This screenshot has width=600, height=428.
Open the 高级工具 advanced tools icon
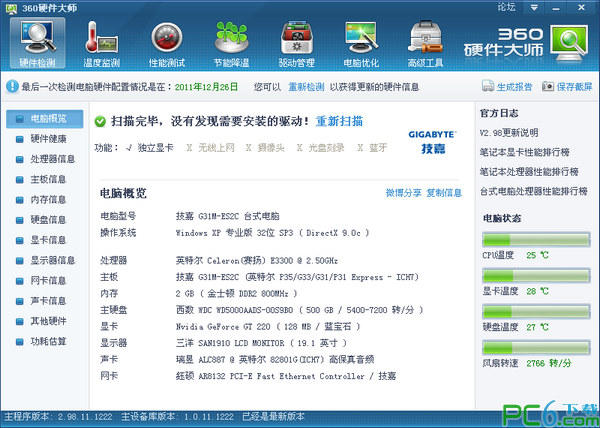click(x=425, y=43)
